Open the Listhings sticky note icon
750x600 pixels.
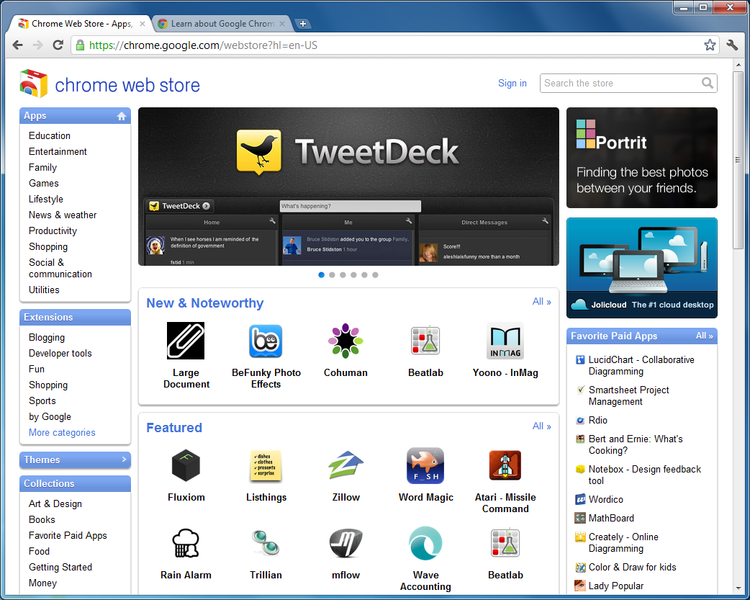[265, 465]
